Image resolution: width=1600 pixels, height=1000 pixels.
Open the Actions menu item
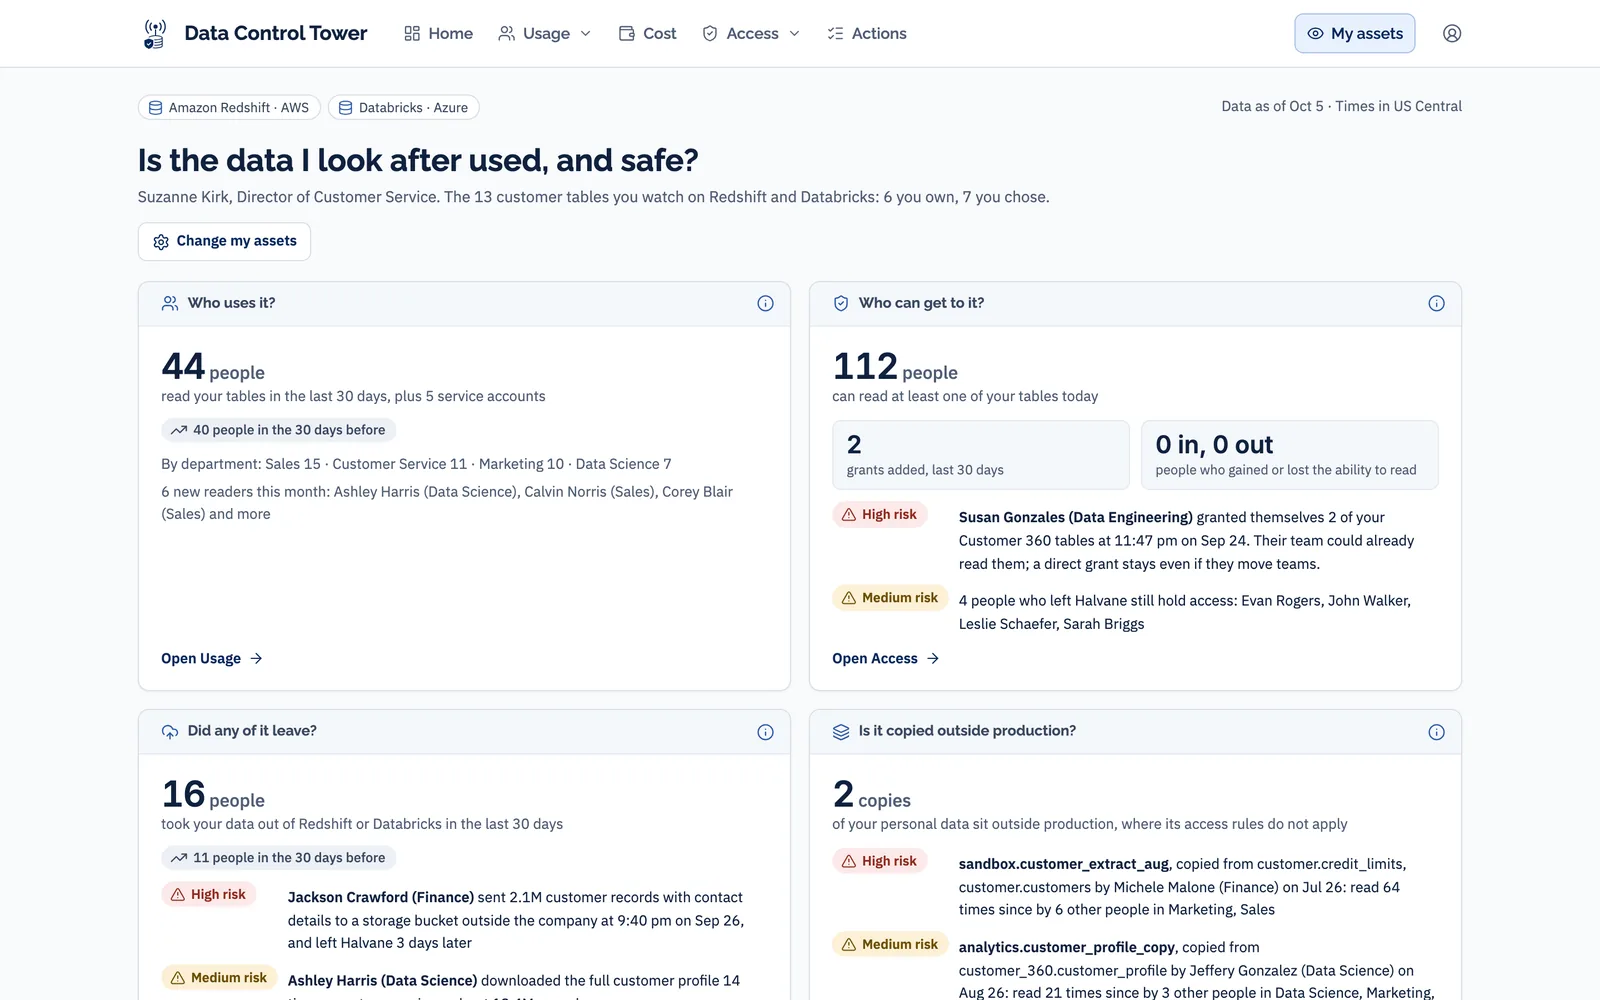[867, 33]
